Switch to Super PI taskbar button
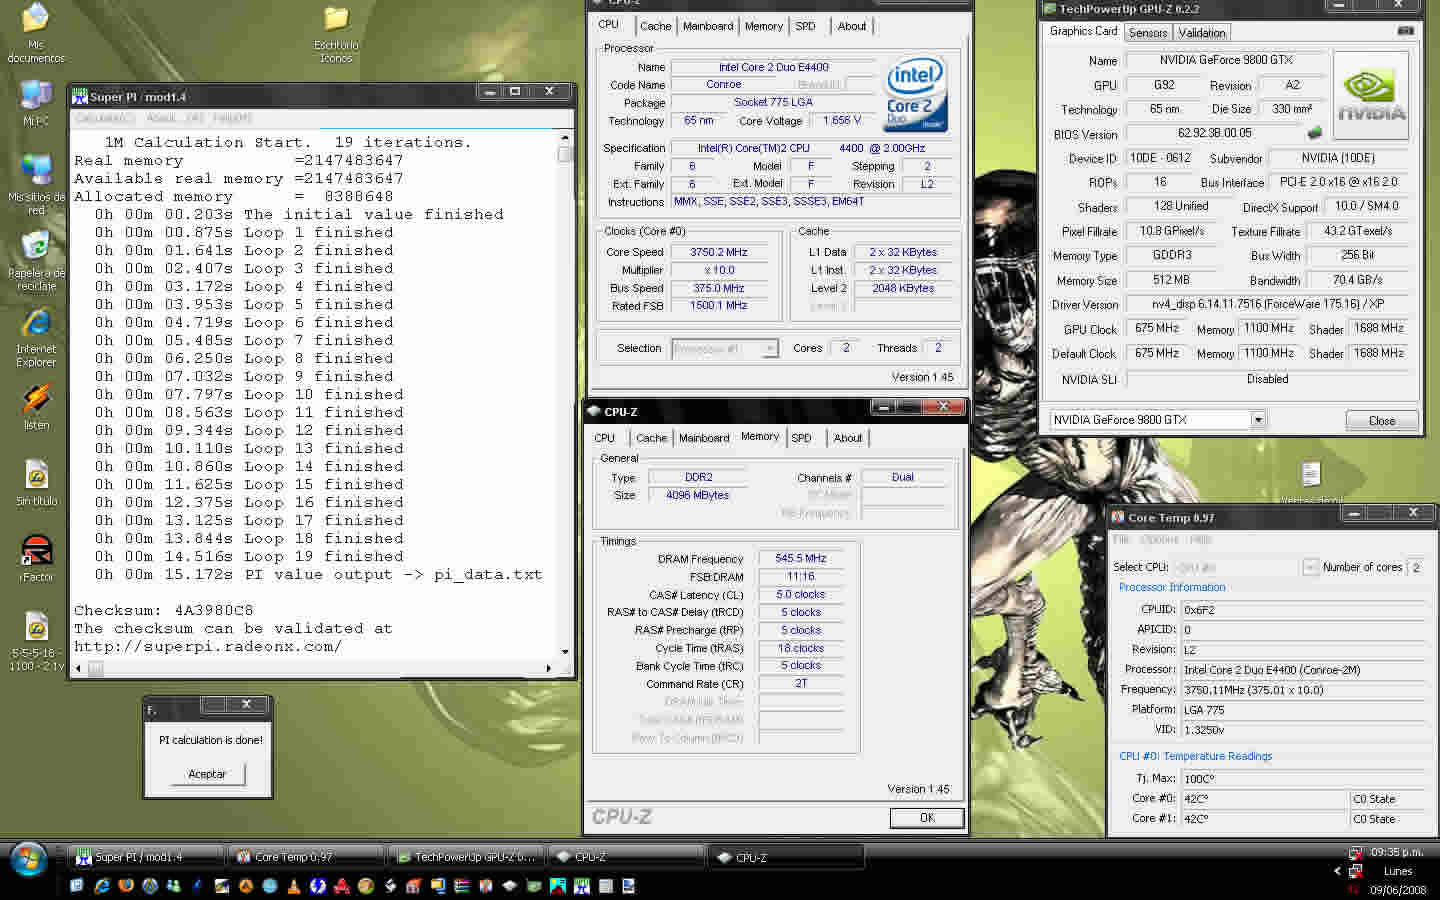 point(147,857)
